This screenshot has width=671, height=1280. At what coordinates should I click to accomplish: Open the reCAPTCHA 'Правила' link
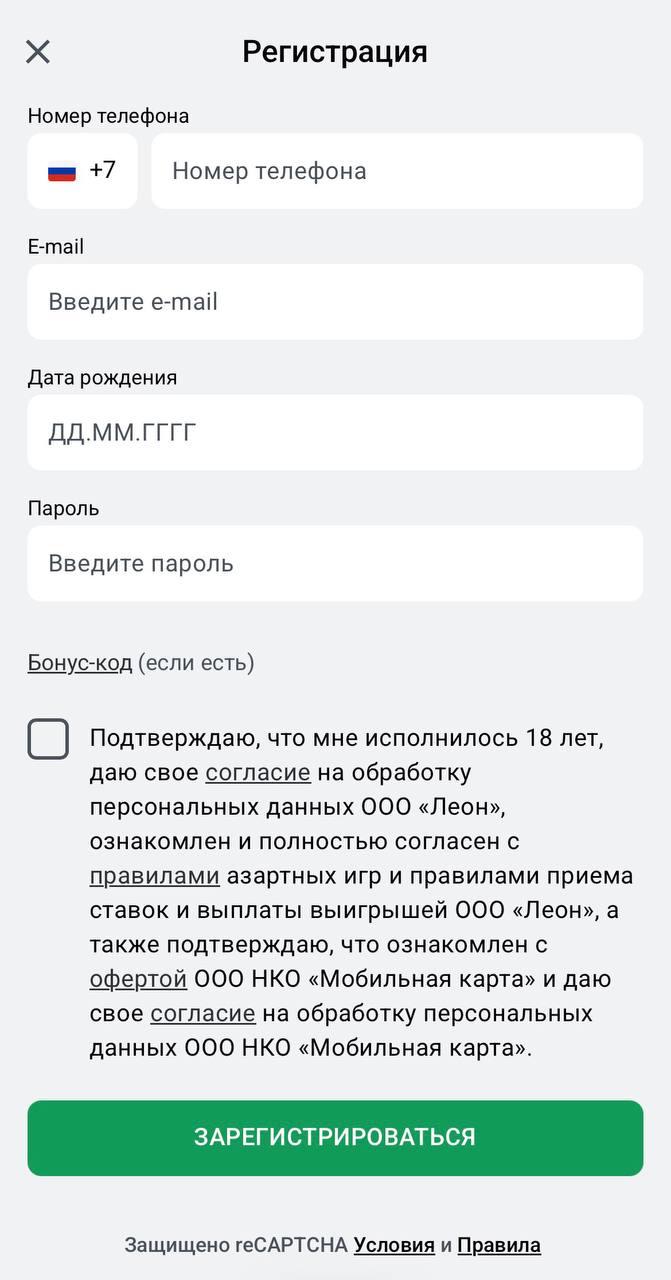pyautogui.click(x=499, y=1245)
